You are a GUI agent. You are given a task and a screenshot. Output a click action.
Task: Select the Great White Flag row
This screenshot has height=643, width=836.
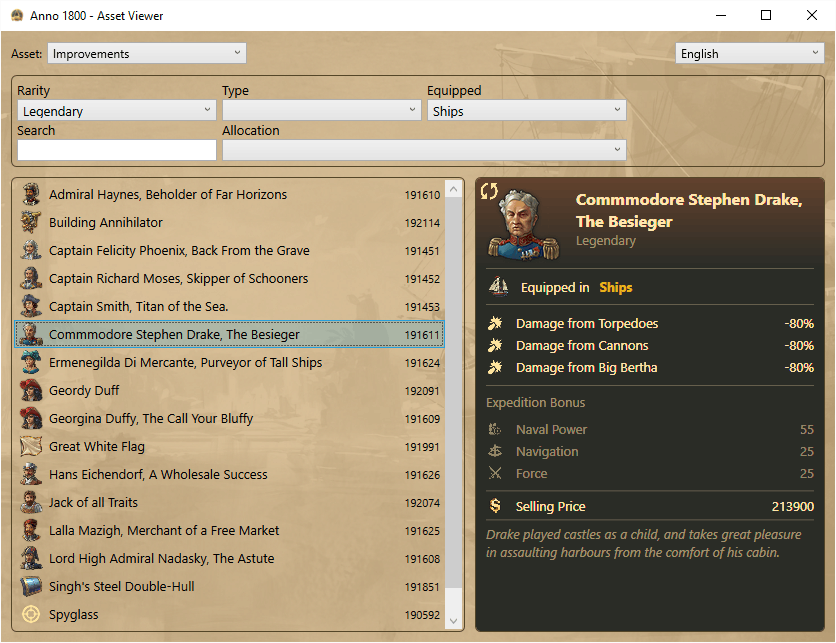(229, 446)
